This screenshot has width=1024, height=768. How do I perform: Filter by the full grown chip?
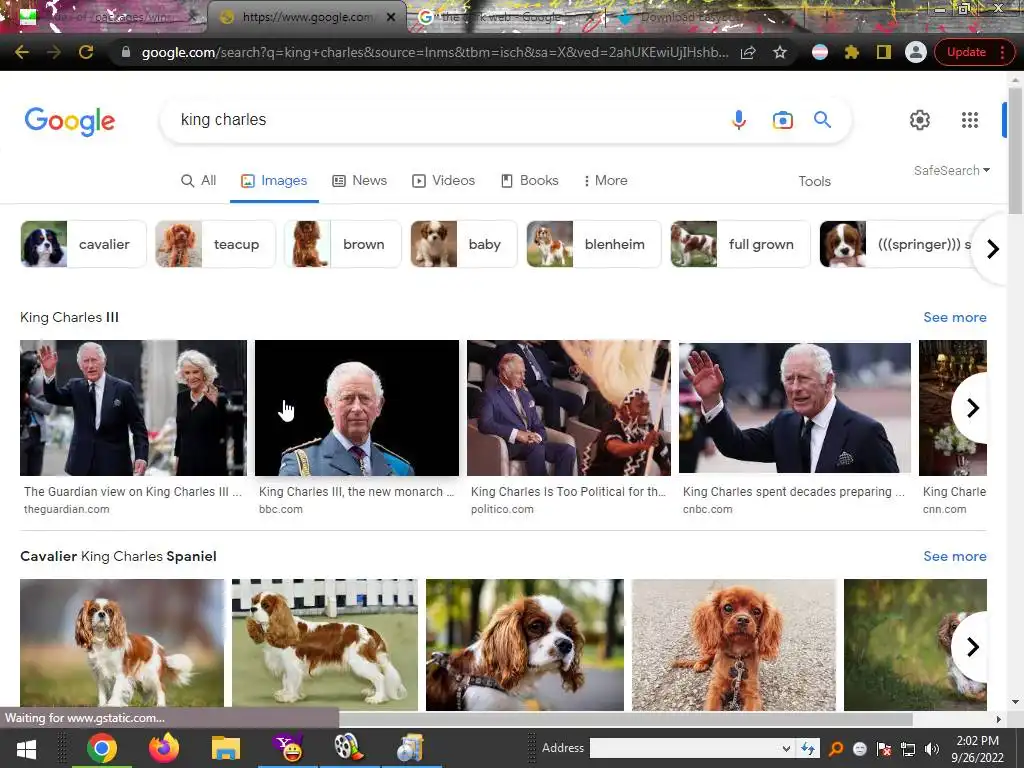(740, 244)
